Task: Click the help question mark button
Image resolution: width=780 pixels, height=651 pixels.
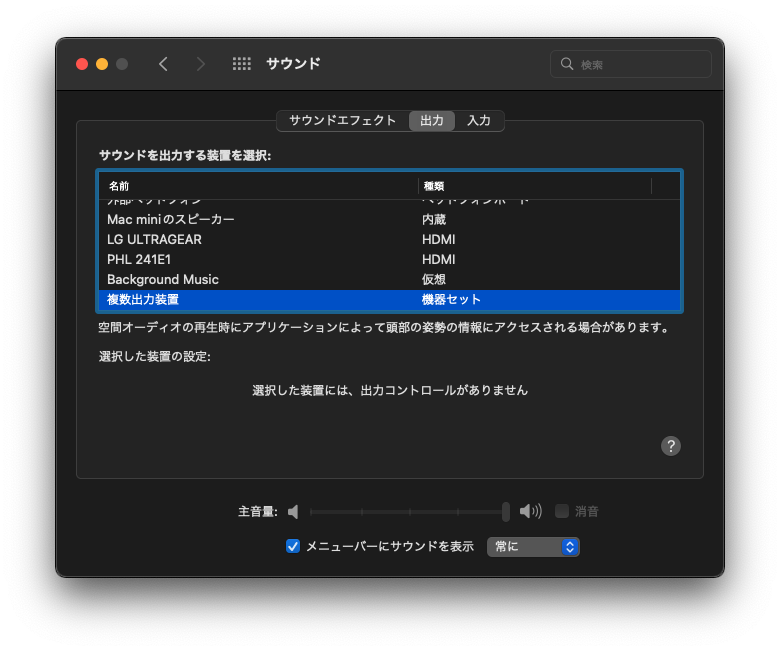Action: point(671,446)
